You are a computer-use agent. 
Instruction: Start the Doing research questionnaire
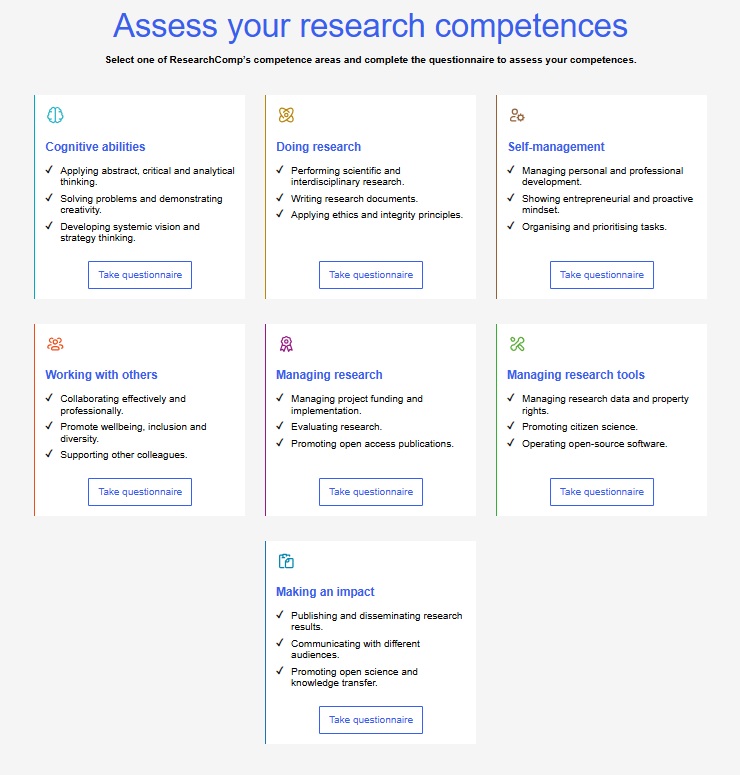(x=371, y=275)
